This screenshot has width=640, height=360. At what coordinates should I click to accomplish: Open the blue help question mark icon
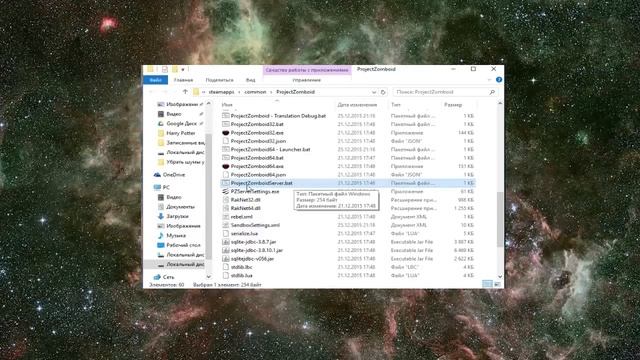[x=499, y=80]
